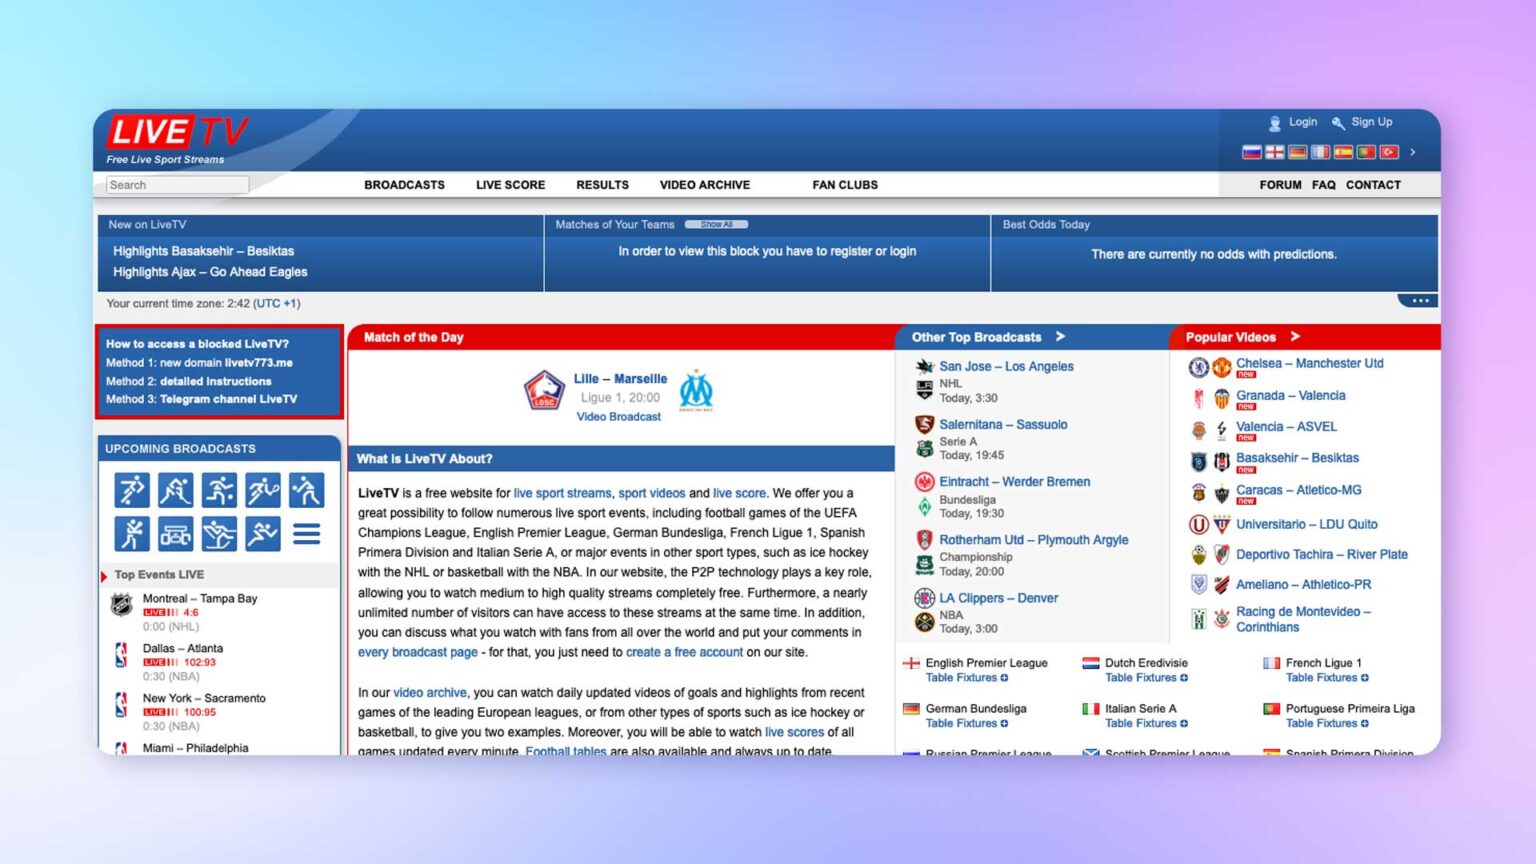
Task: Open the LIVE SCORE menu
Action: pos(510,185)
